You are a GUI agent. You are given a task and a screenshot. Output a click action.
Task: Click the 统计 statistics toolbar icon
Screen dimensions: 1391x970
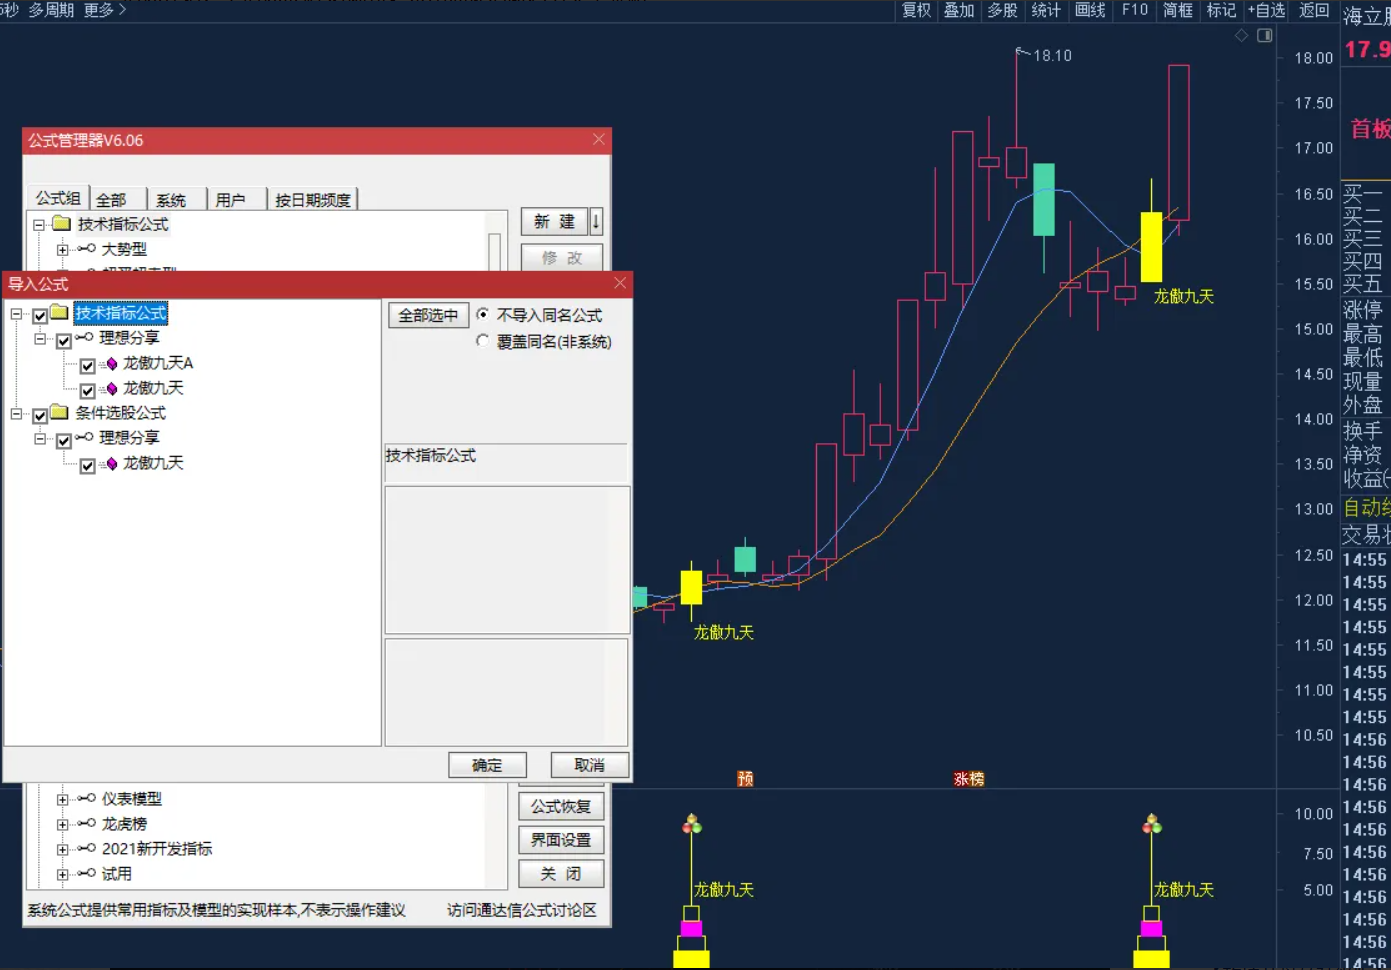1045,11
